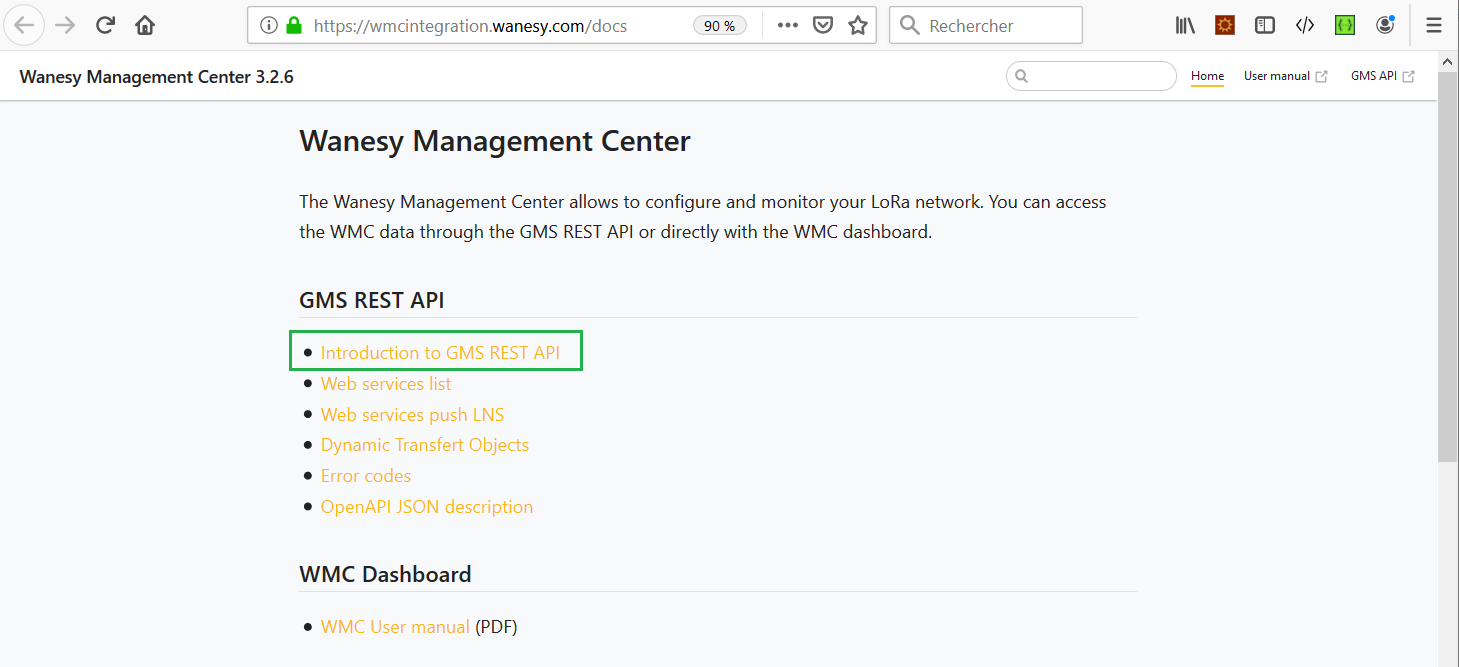The width and height of the screenshot is (1459, 667).
Task: Open the Firefox account avatar icon
Action: point(1385,26)
